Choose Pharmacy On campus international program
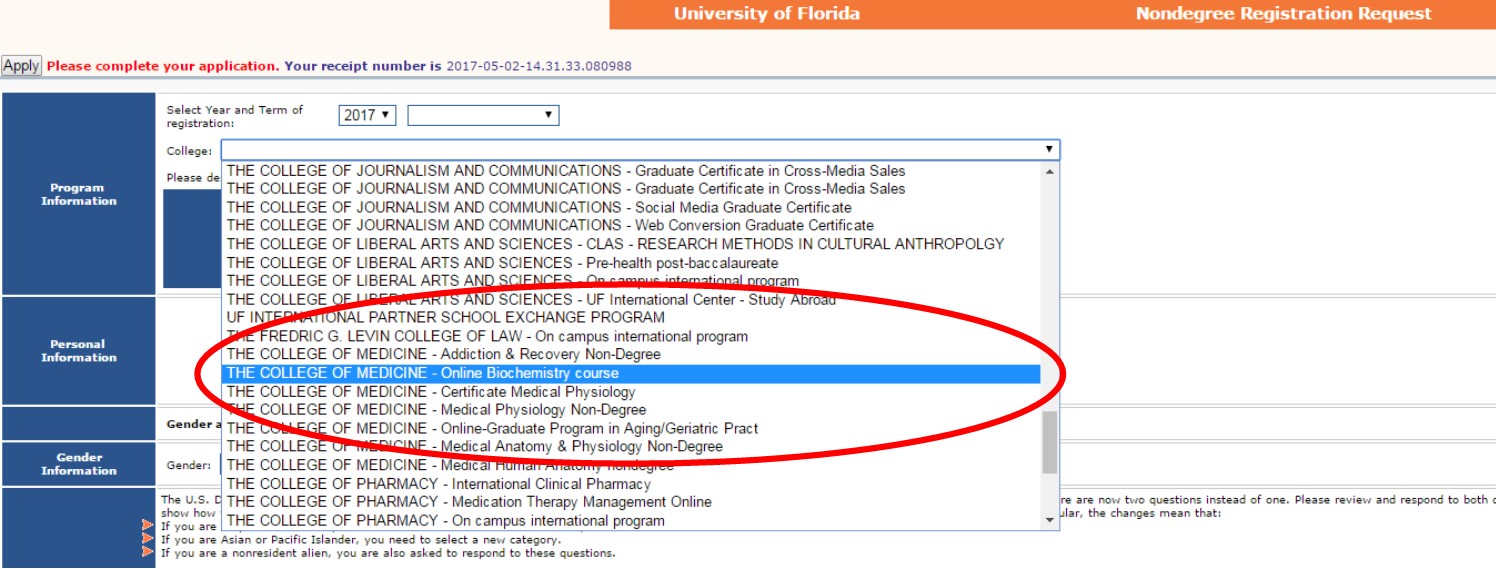Viewport: 1496px width, 569px height. pyautogui.click(x=631, y=520)
